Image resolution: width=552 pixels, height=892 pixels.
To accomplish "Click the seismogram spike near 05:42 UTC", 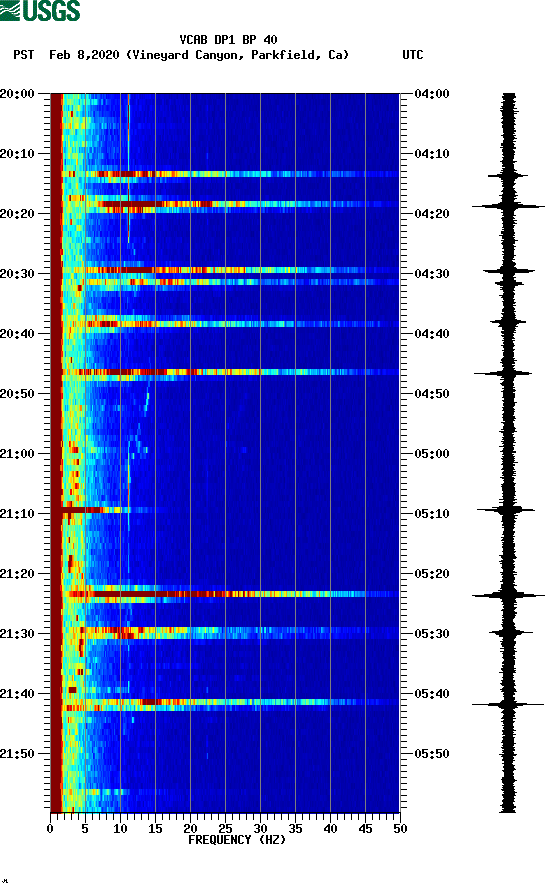I will tap(508, 704).
